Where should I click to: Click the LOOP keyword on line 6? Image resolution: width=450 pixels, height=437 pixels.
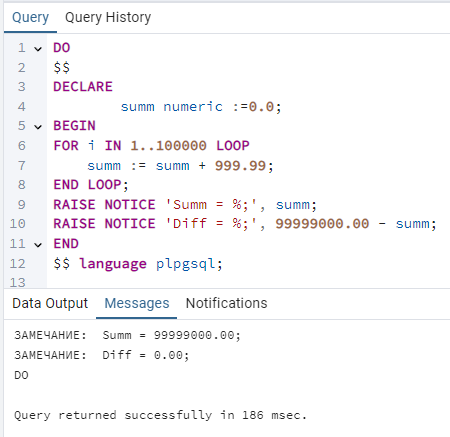[x=233, y=146]
